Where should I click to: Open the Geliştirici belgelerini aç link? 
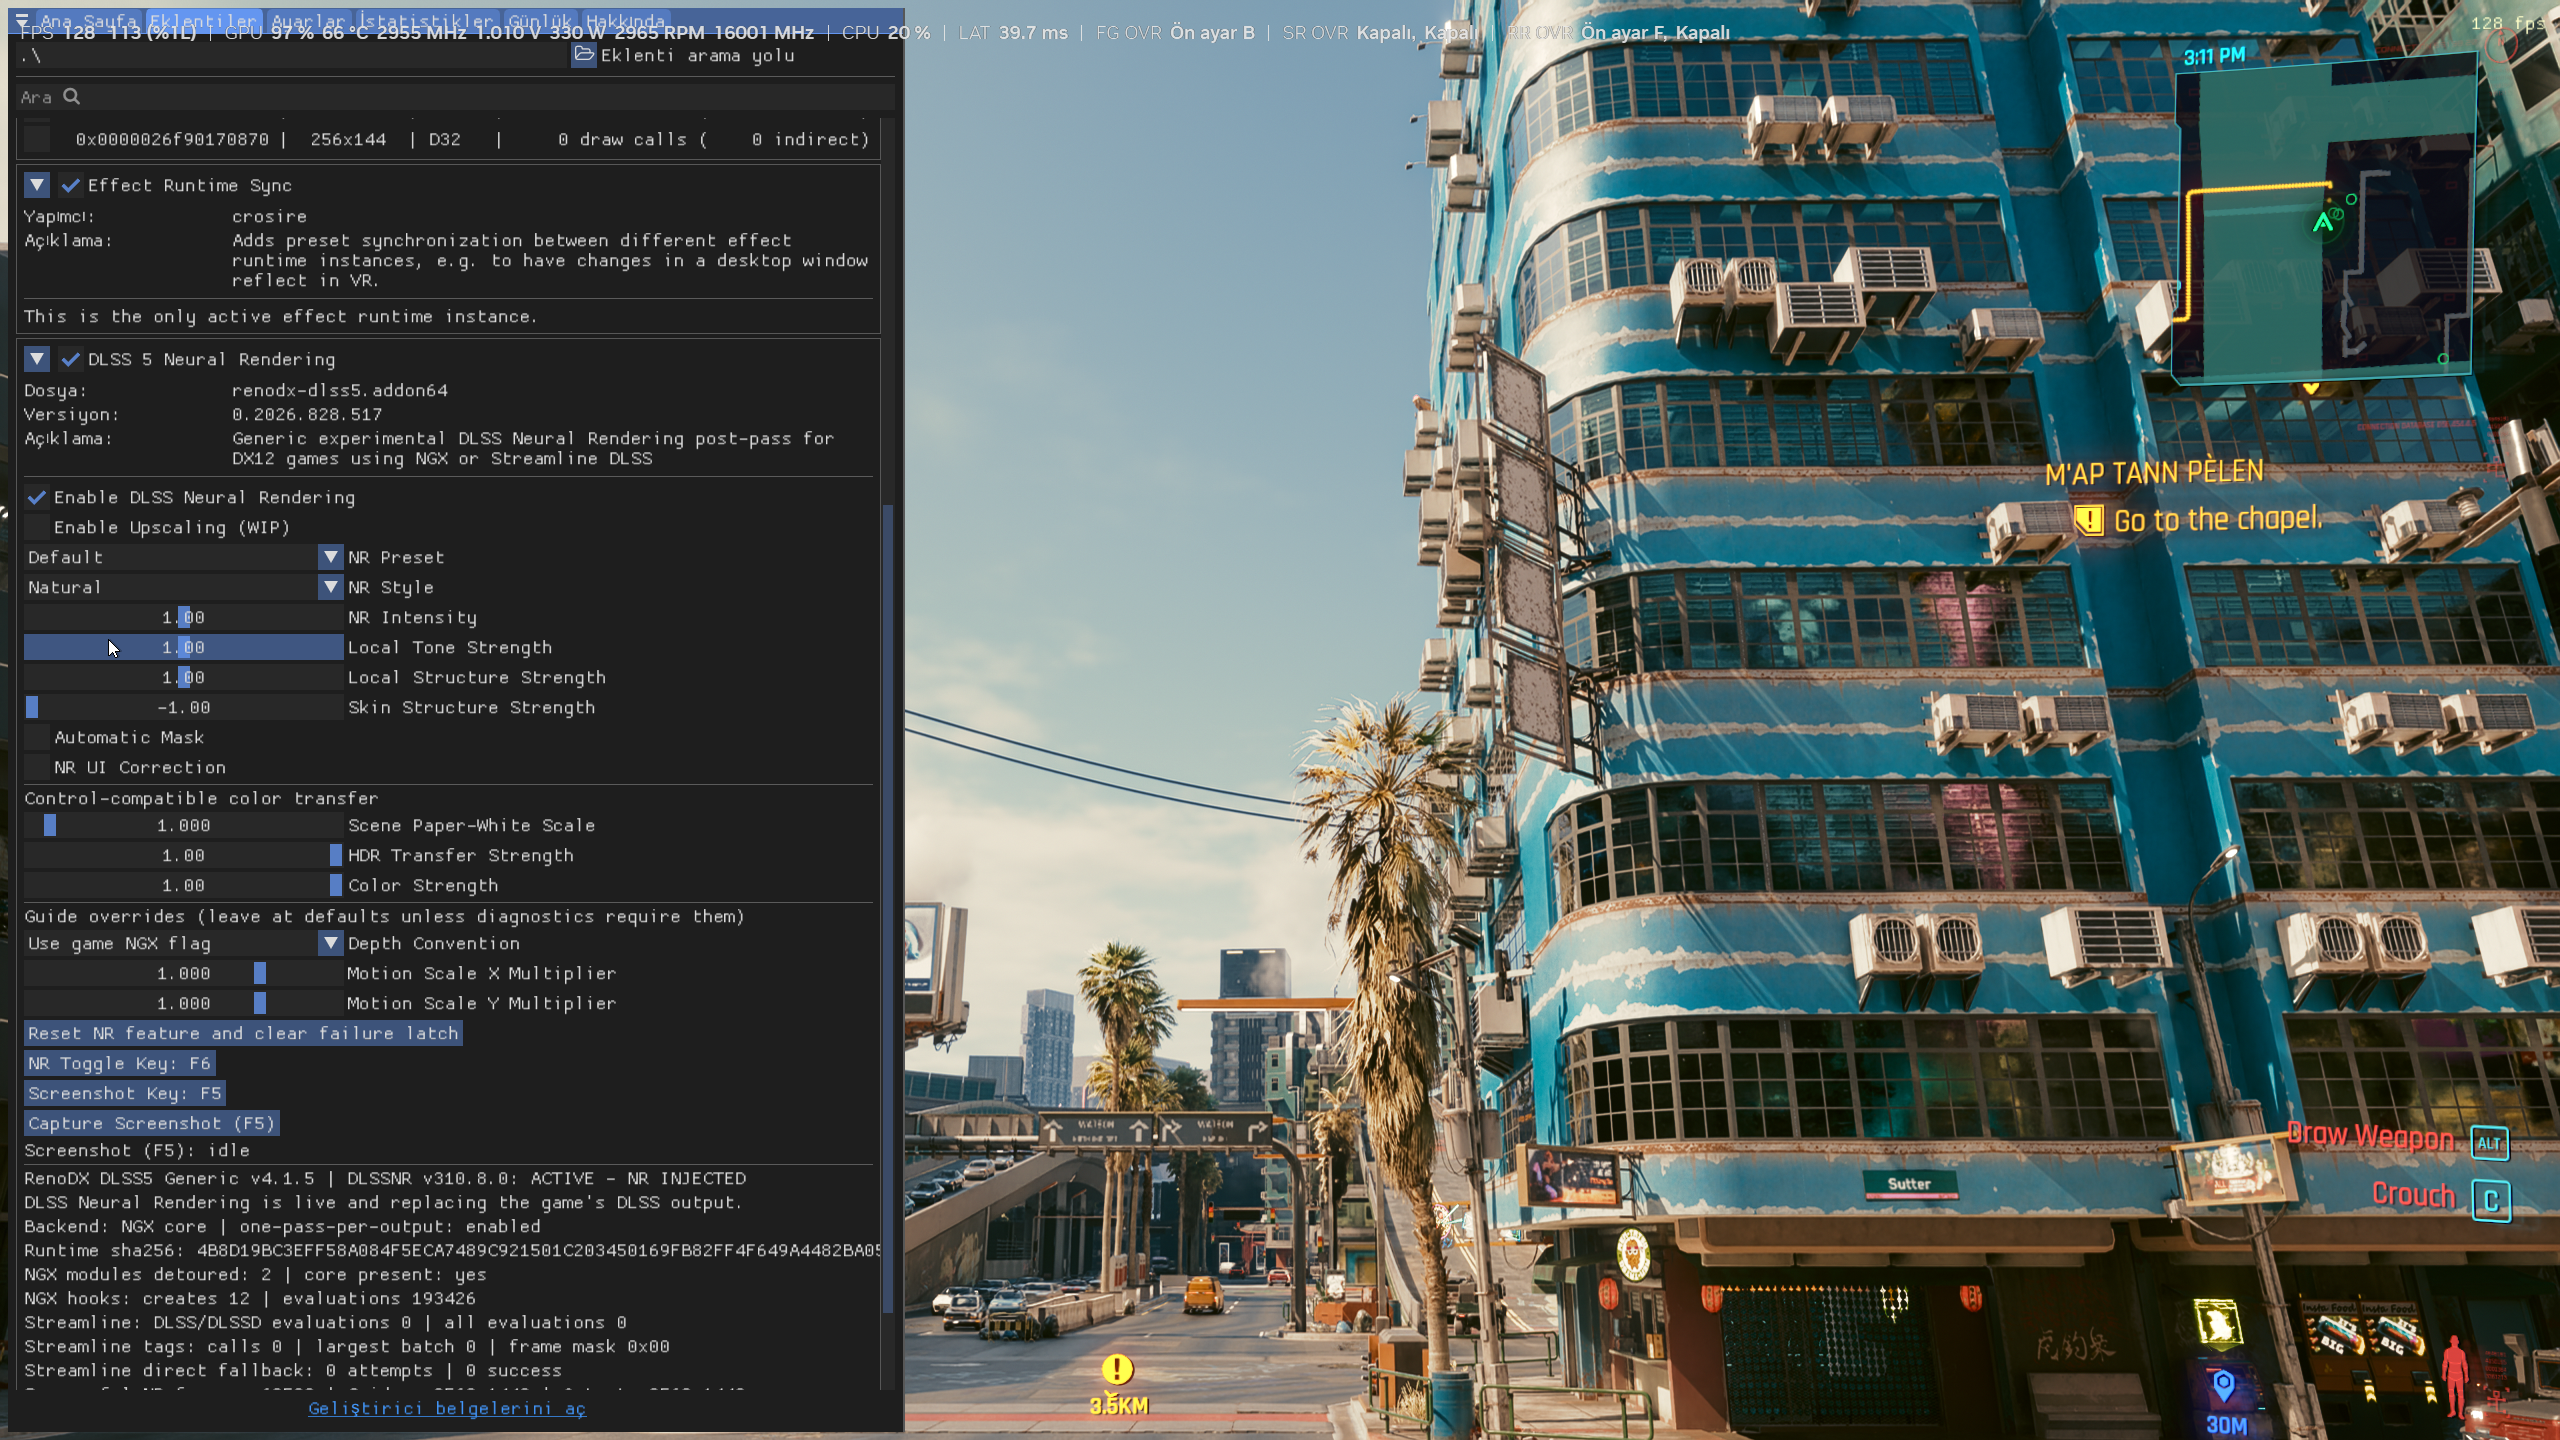[x=447, y=1408]
